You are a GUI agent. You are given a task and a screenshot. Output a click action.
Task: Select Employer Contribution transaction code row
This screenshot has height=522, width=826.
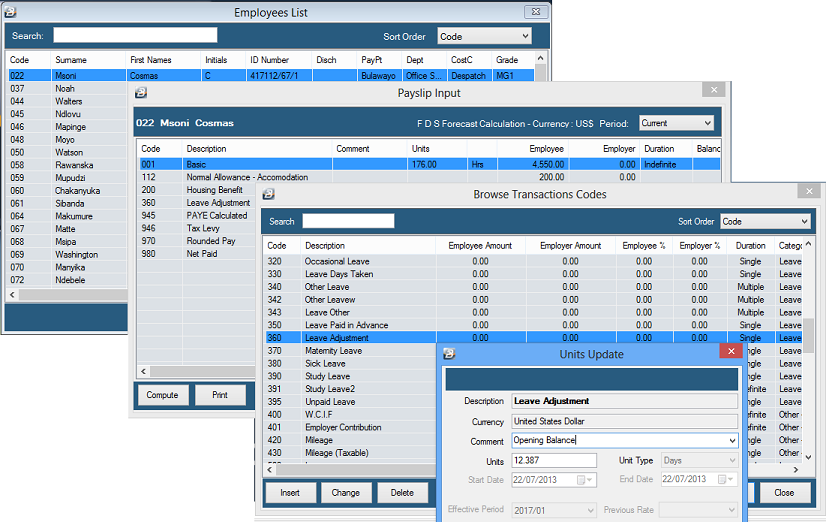point(351,427)
